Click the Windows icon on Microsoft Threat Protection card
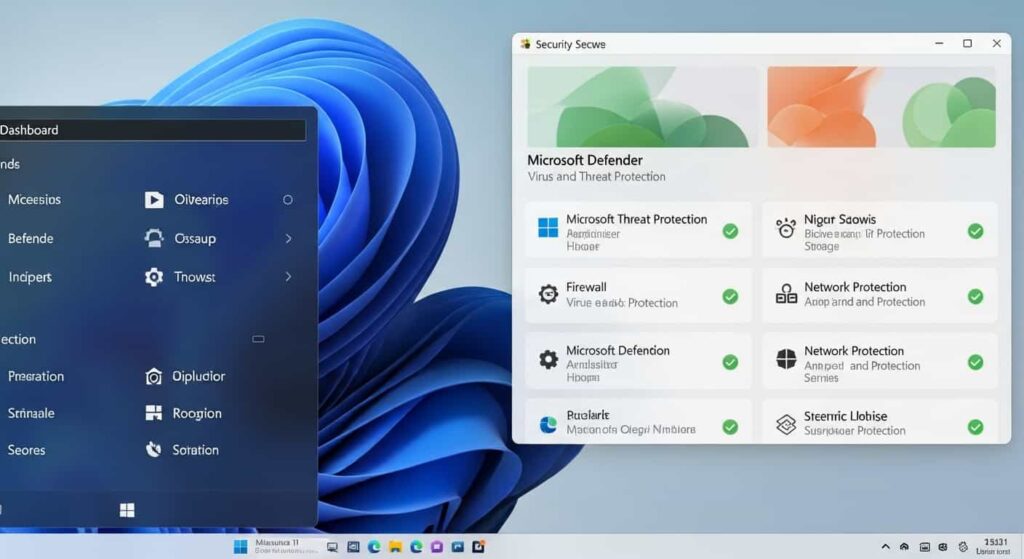Image resolution: width=1024 pixels, height=559 pixels. [547, 228]
